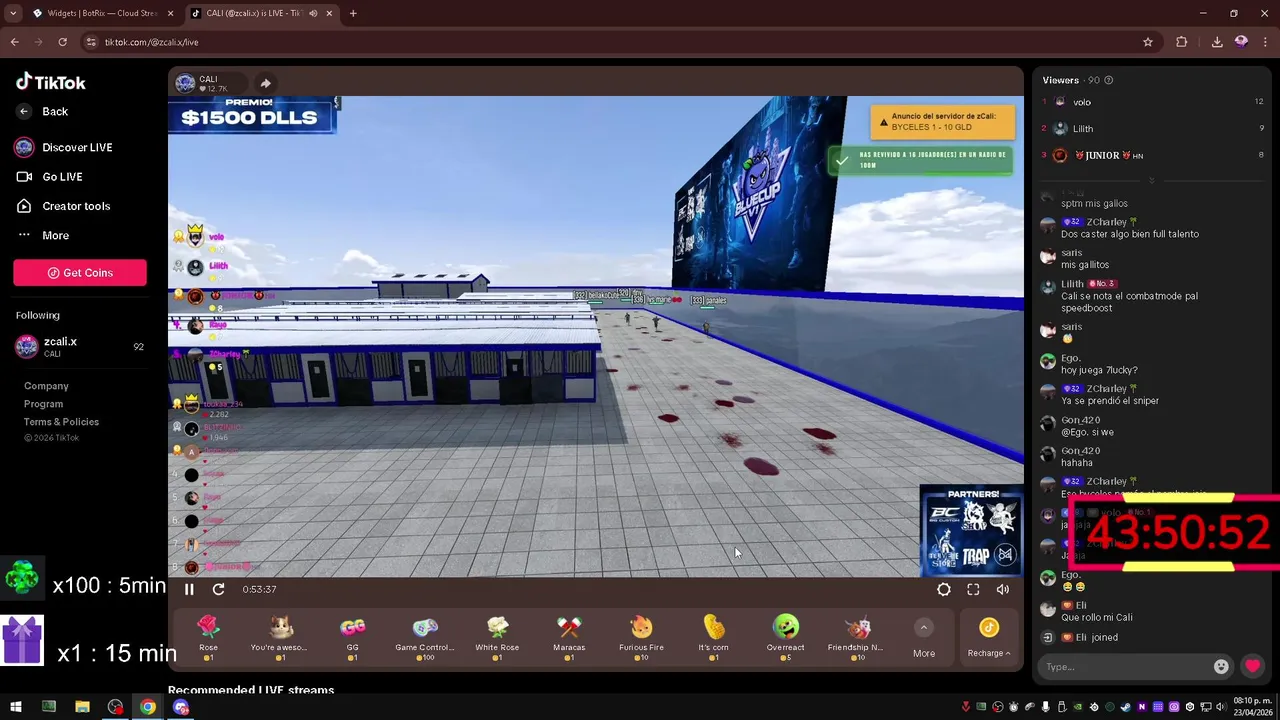Open Chrome profile avatar

pyautogui.click(x=1241, y=42)
